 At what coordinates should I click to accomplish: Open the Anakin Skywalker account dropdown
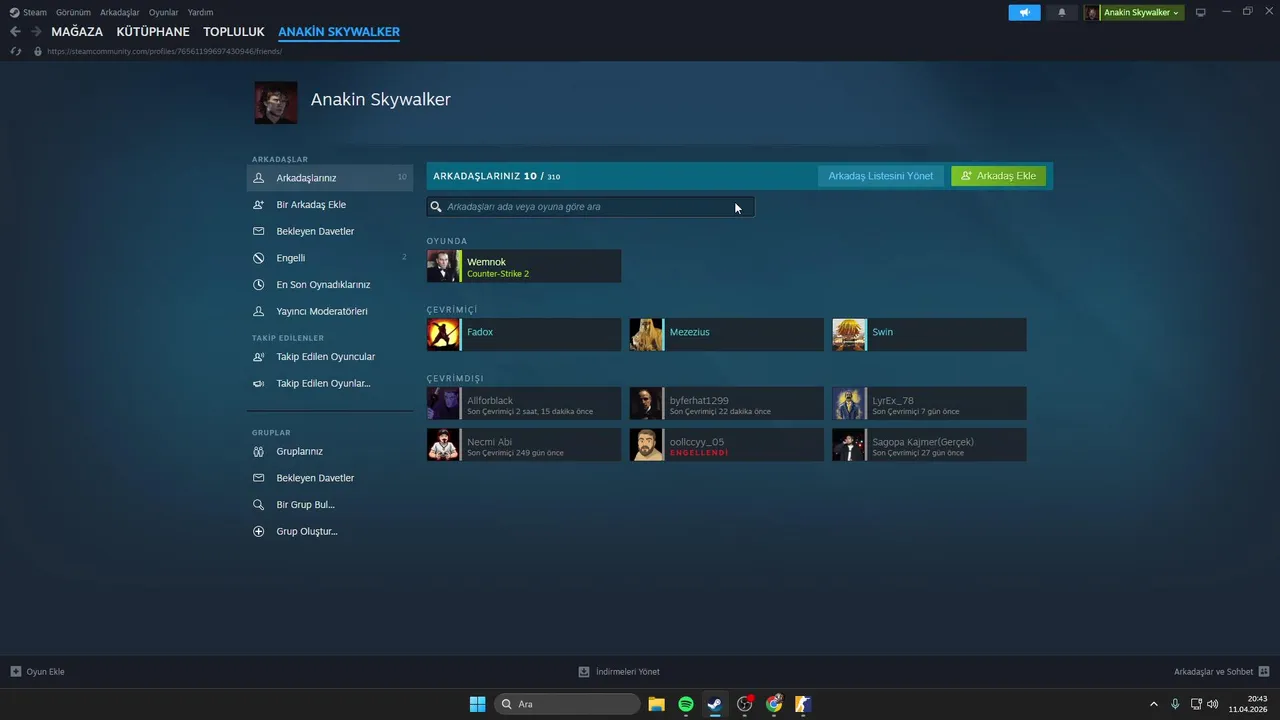point(1133,12)
